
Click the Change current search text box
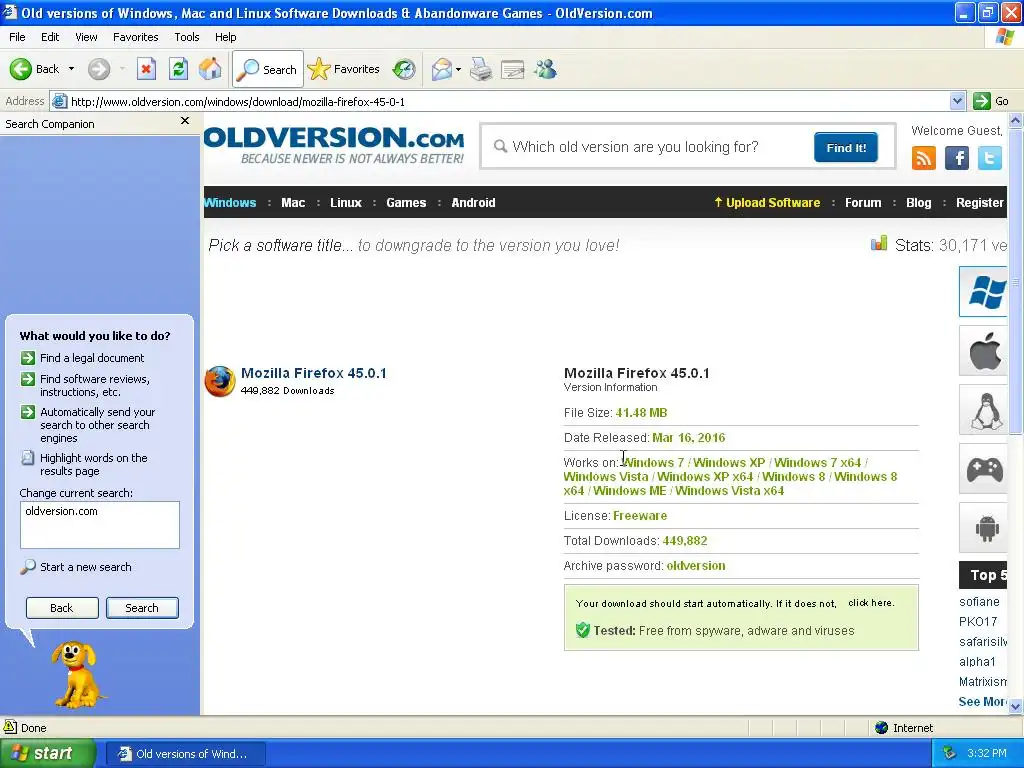click(100, 525)
